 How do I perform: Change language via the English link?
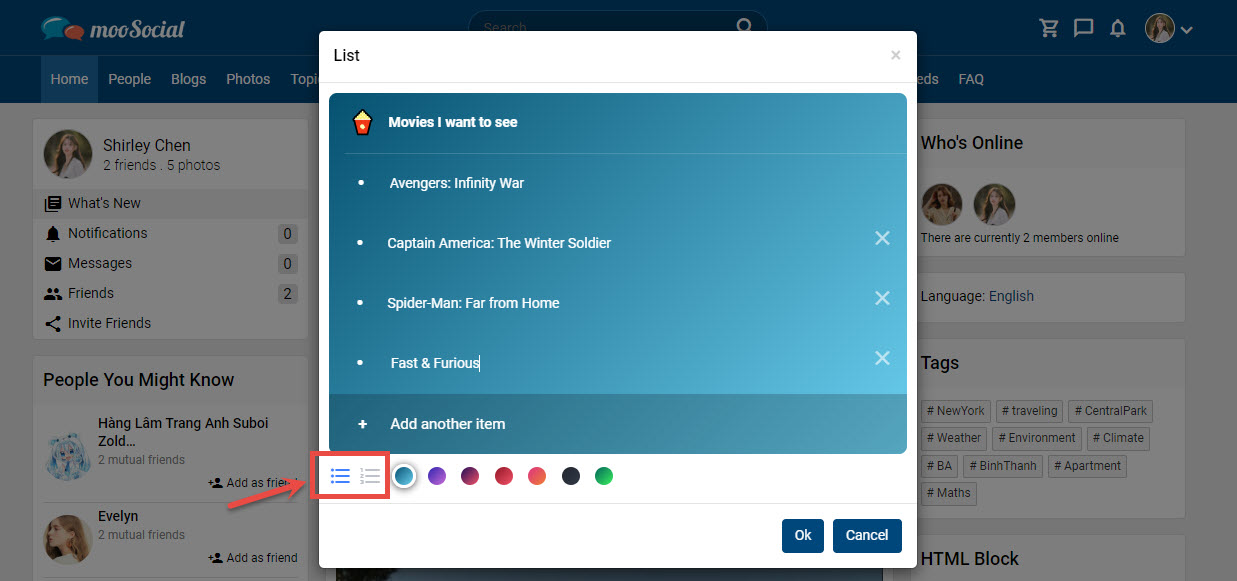[1011, 296]
